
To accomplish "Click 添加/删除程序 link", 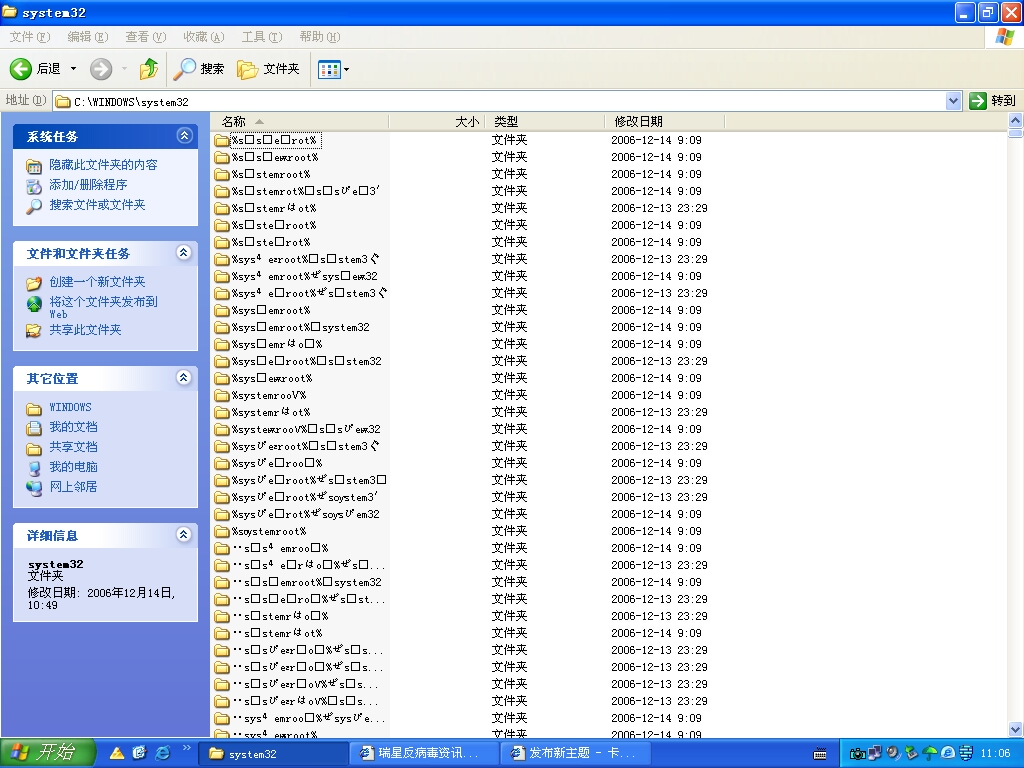I will (88, 185).
